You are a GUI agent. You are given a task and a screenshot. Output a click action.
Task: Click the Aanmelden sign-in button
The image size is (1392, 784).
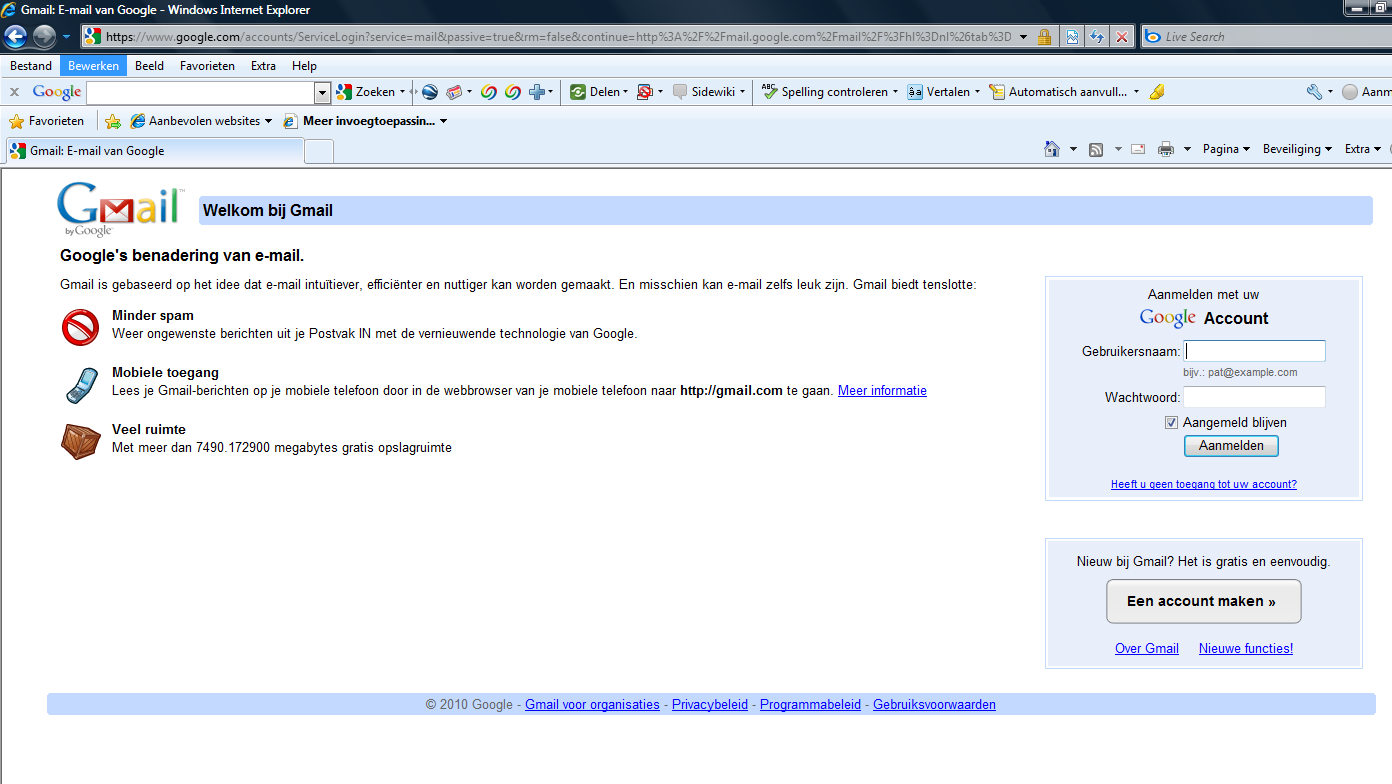[1231, 446]
